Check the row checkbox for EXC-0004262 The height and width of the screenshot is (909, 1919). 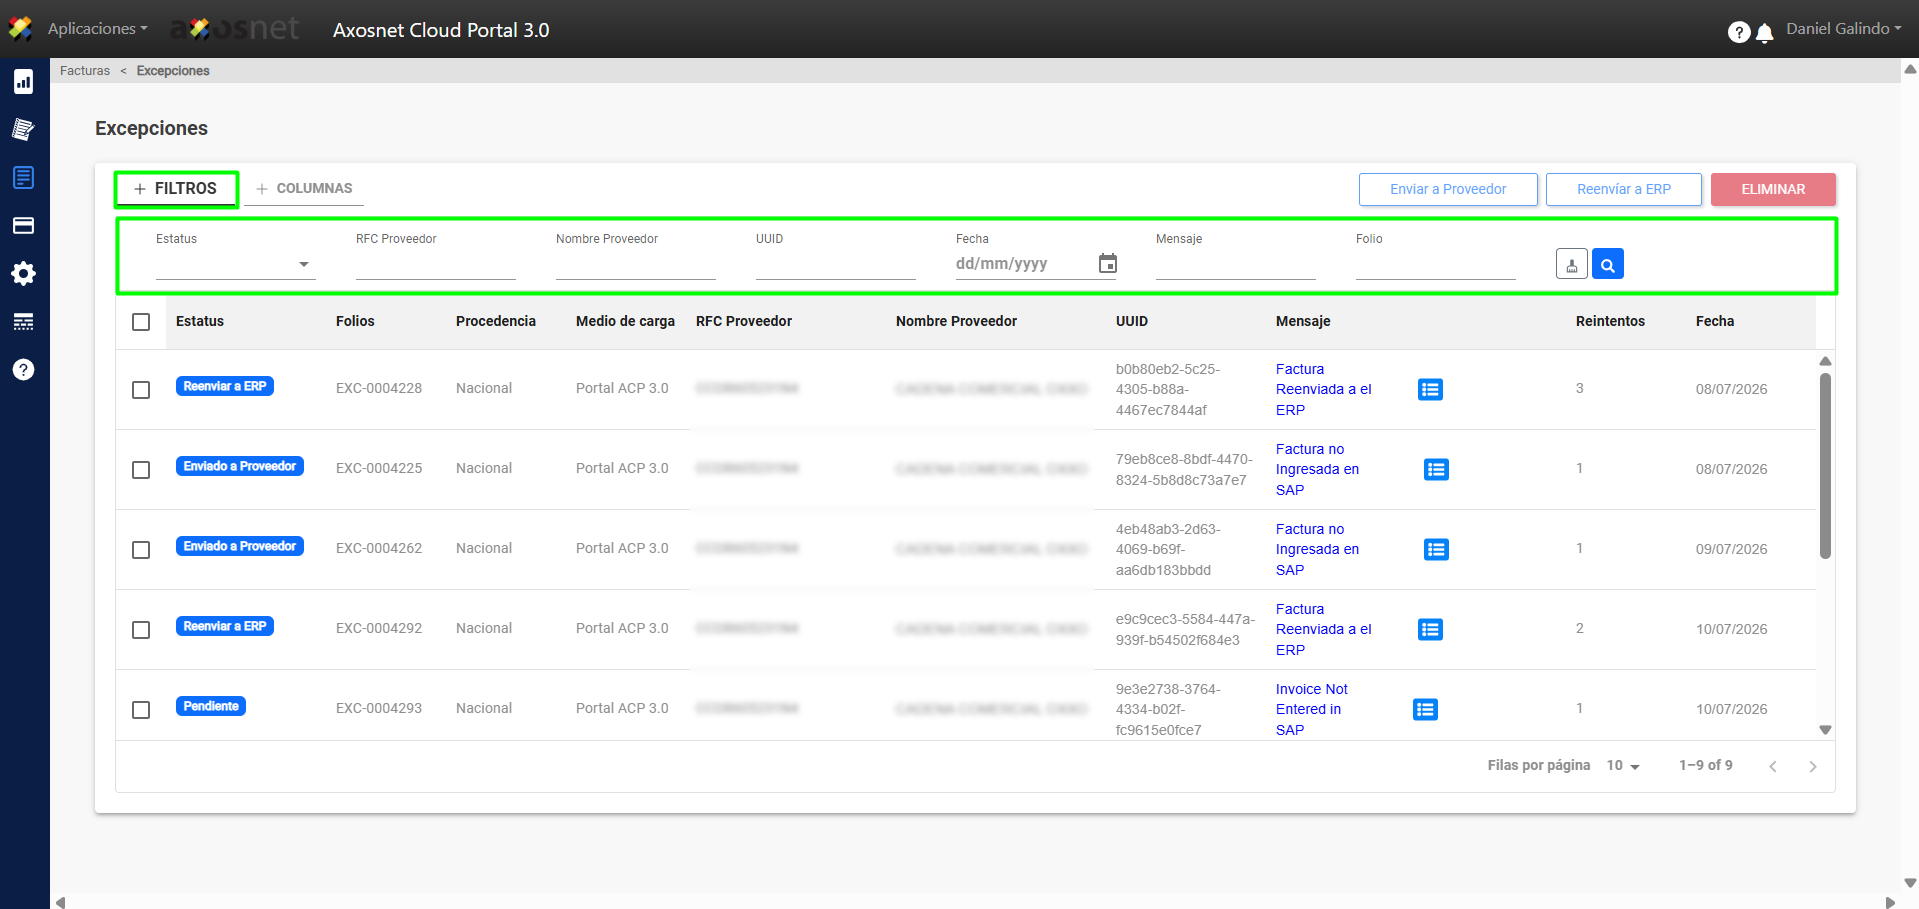(141, 550)
